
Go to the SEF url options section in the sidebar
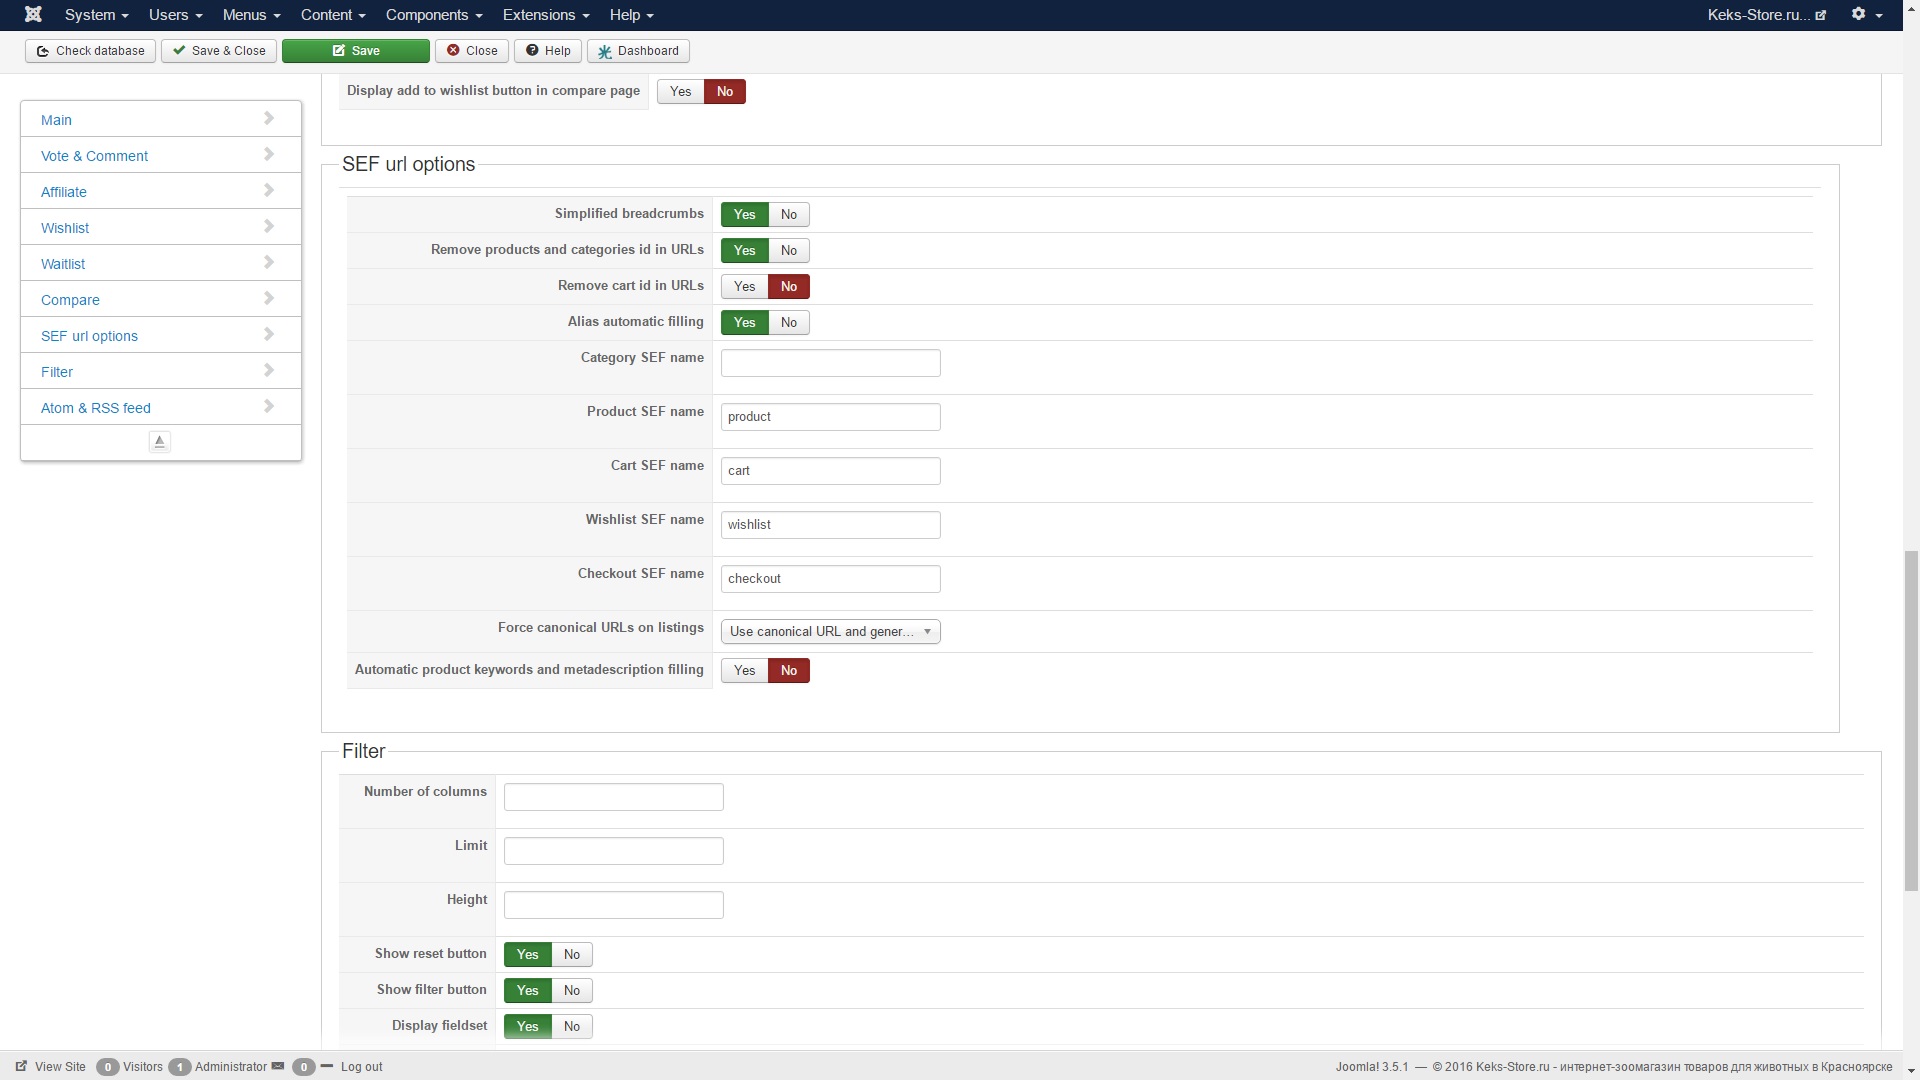coord(90,336)
